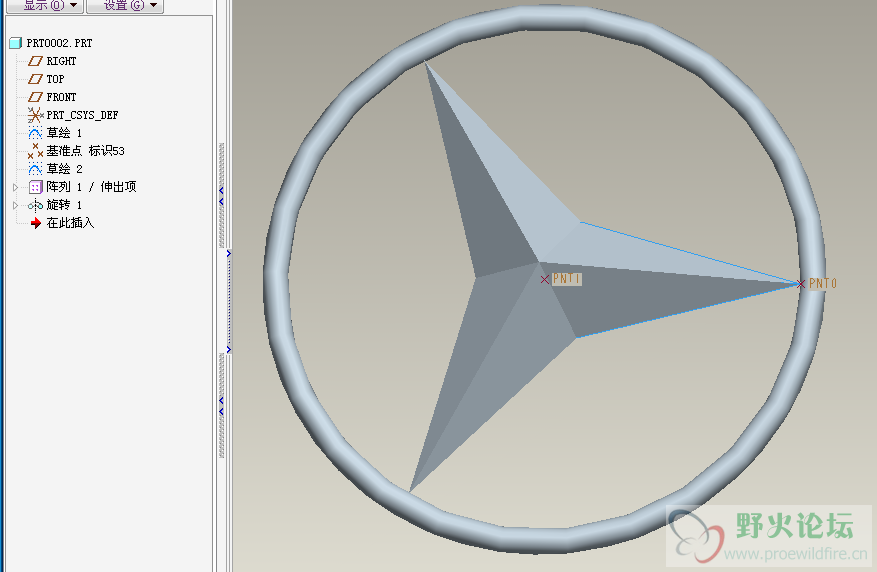Select 草绘 1 feature label
Viewport: 877px width, 572px height.
64,133
